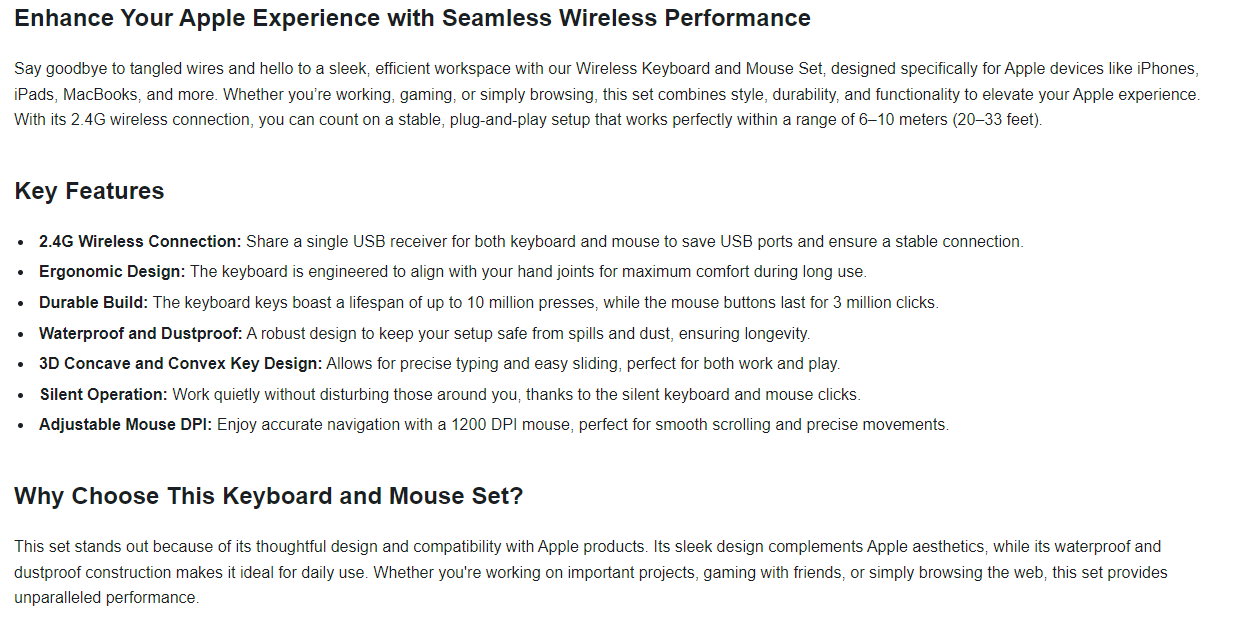1233x636 pixels.
Task: Click the "Key Features" heading
Action: coord(89,191)
